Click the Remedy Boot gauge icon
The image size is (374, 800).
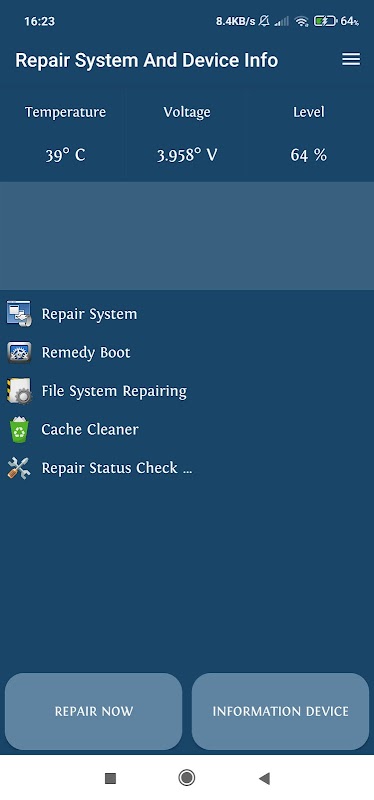19,353
